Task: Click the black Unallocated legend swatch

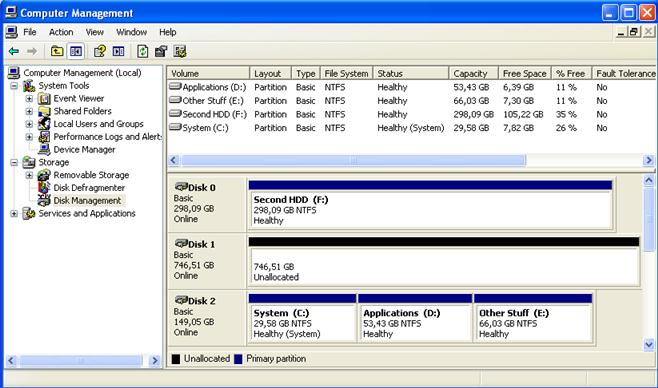Action: [x=176, y=359]
